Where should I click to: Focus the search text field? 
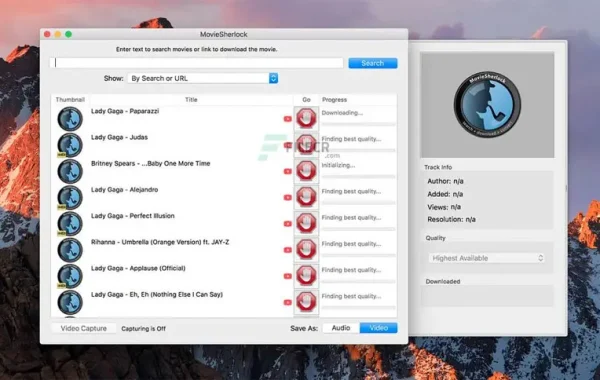pos(197,63)
